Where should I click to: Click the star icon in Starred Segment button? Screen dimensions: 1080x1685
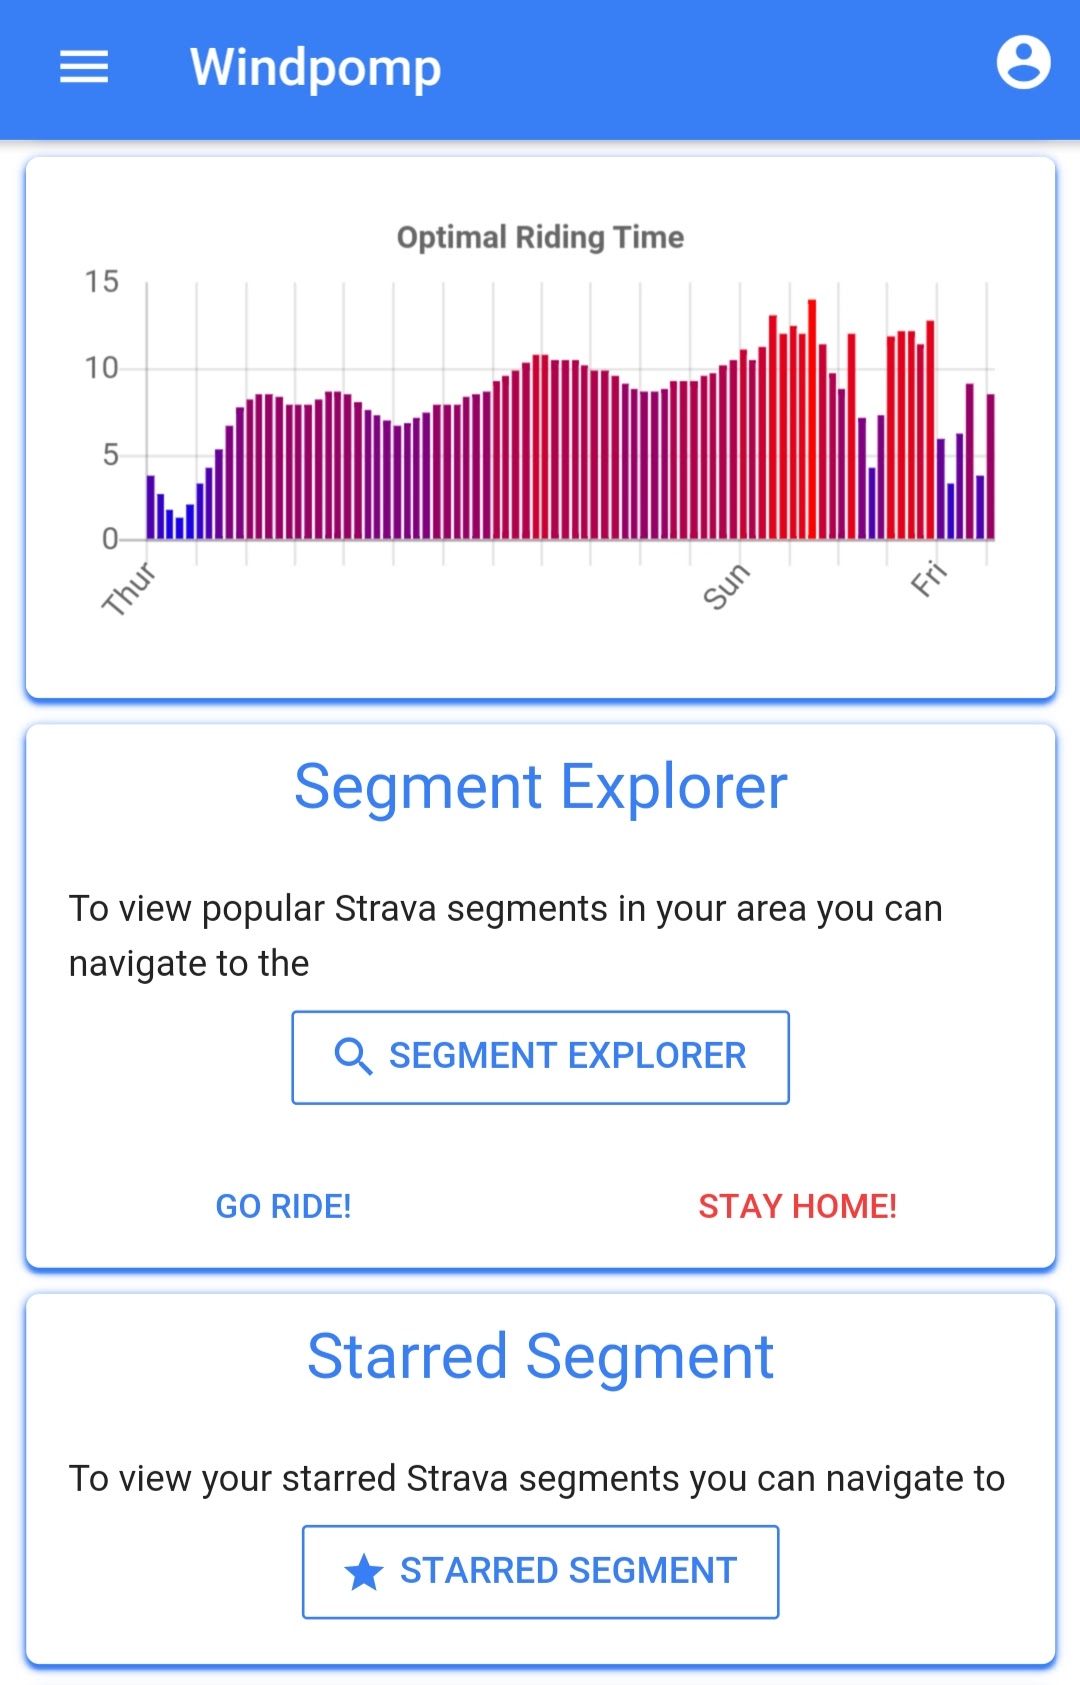364,1572
